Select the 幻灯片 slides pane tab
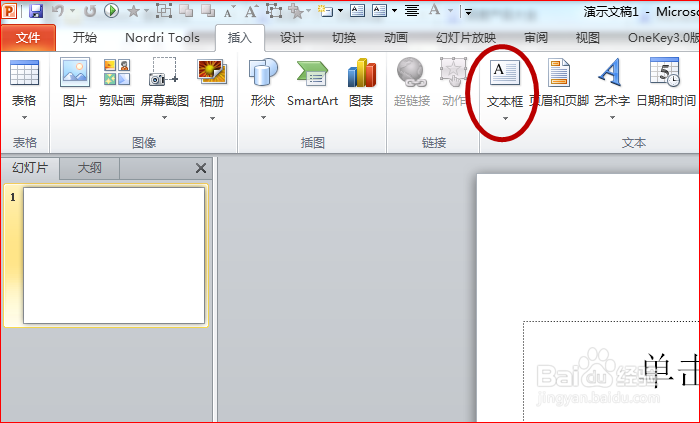 coord(30,168)
